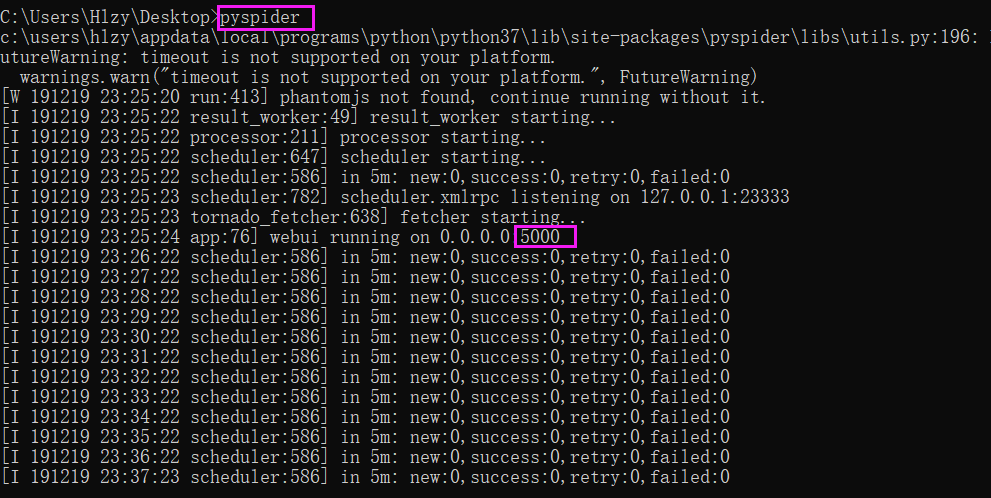The image size is (991, 498).
Task: Click the FutureWarning timeout not supported line
Action: click(277, 58)
